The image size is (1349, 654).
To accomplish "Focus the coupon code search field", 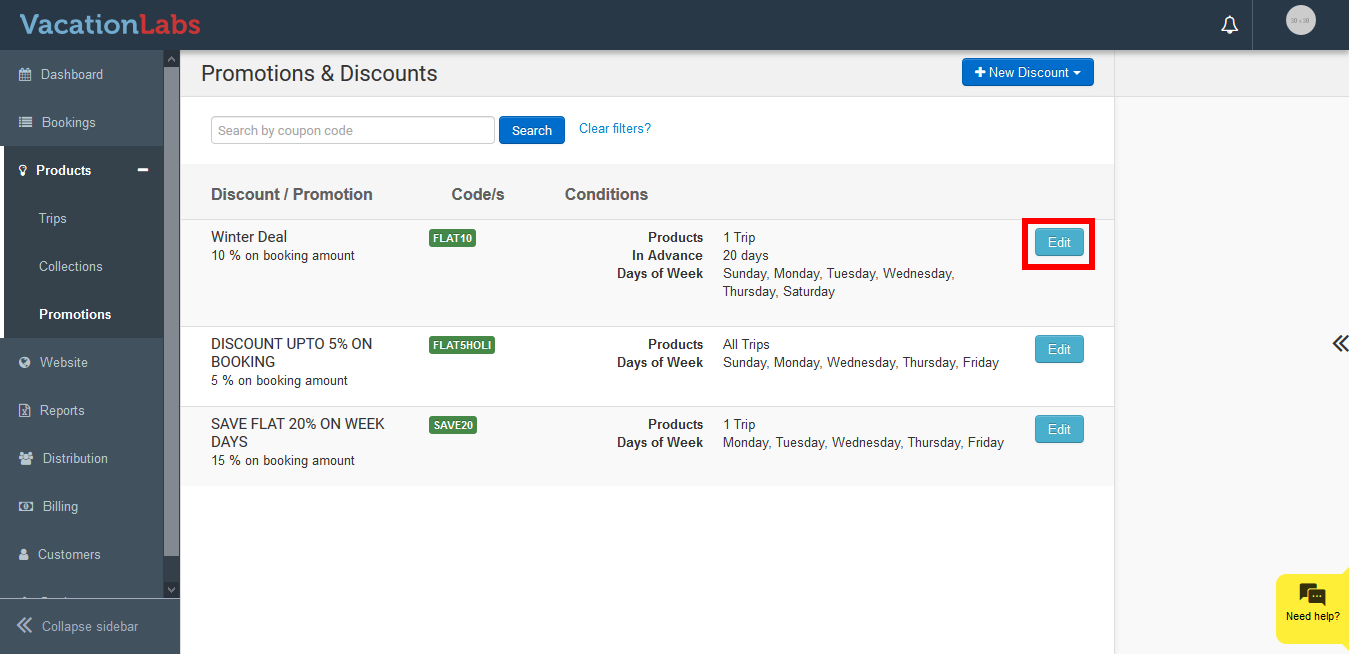I will click(x=352, y=130).
